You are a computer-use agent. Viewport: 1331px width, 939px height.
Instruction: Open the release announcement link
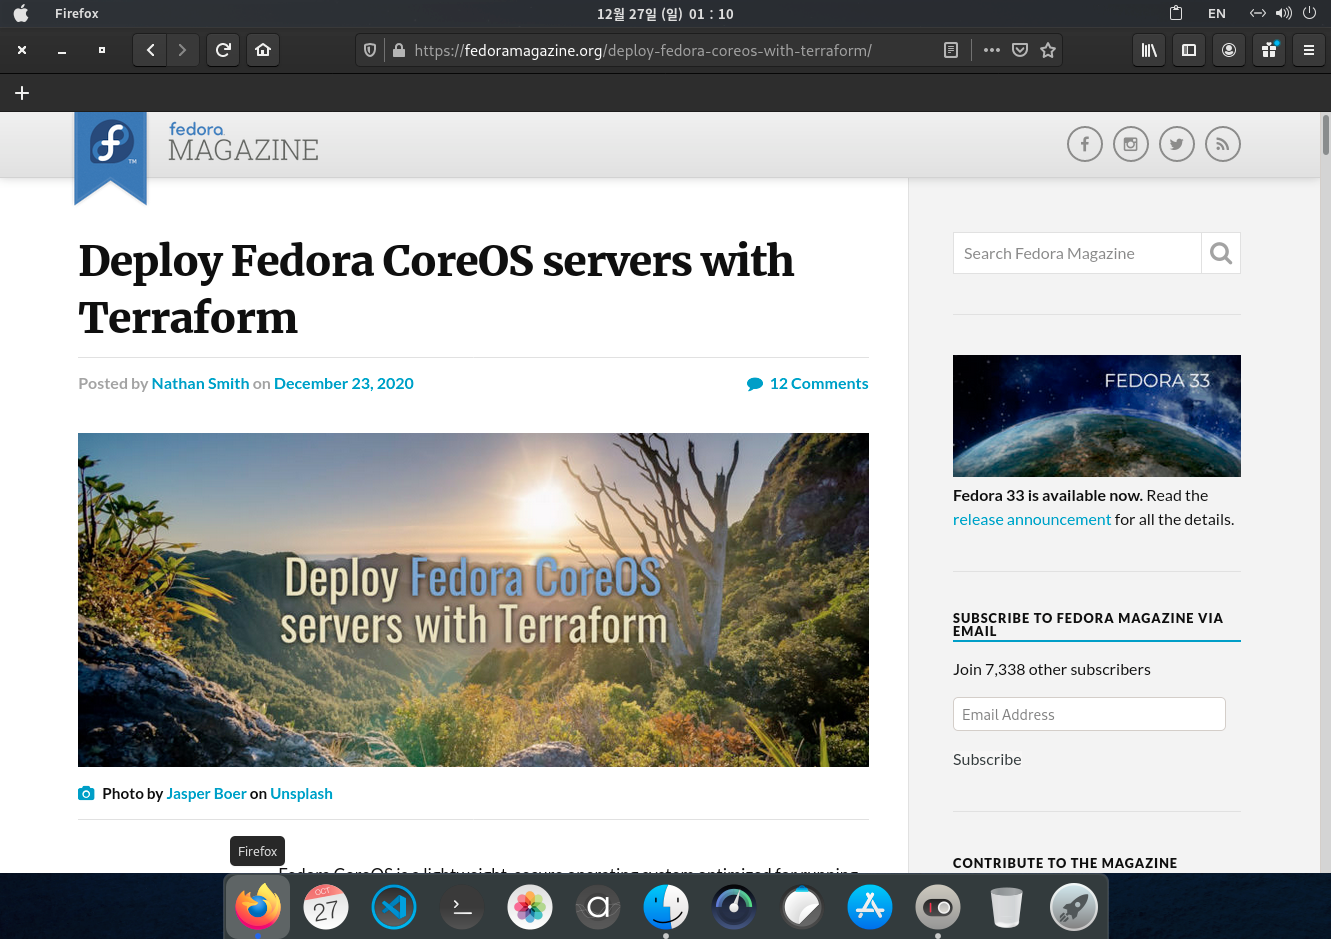coord(1032,519)
